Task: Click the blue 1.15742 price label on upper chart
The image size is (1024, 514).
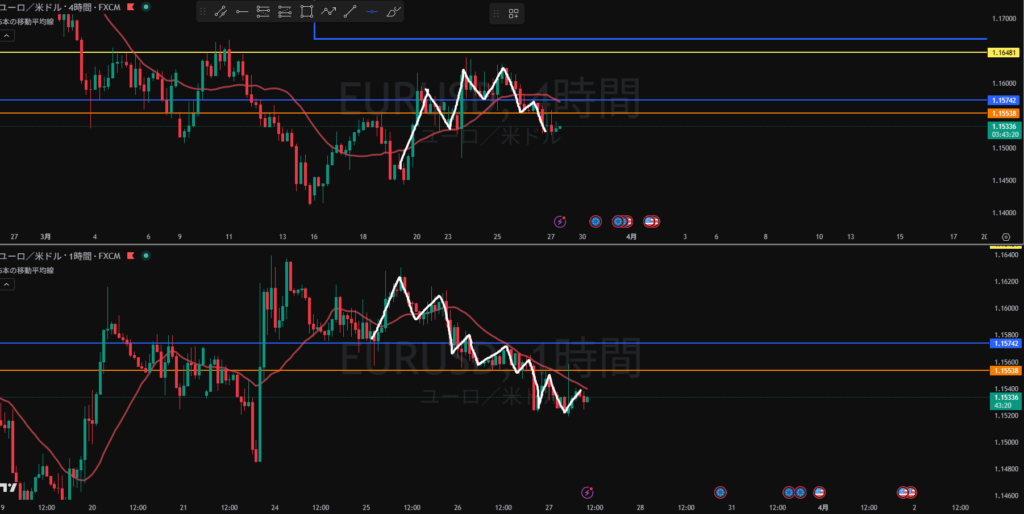Action: click(1002, 101)
